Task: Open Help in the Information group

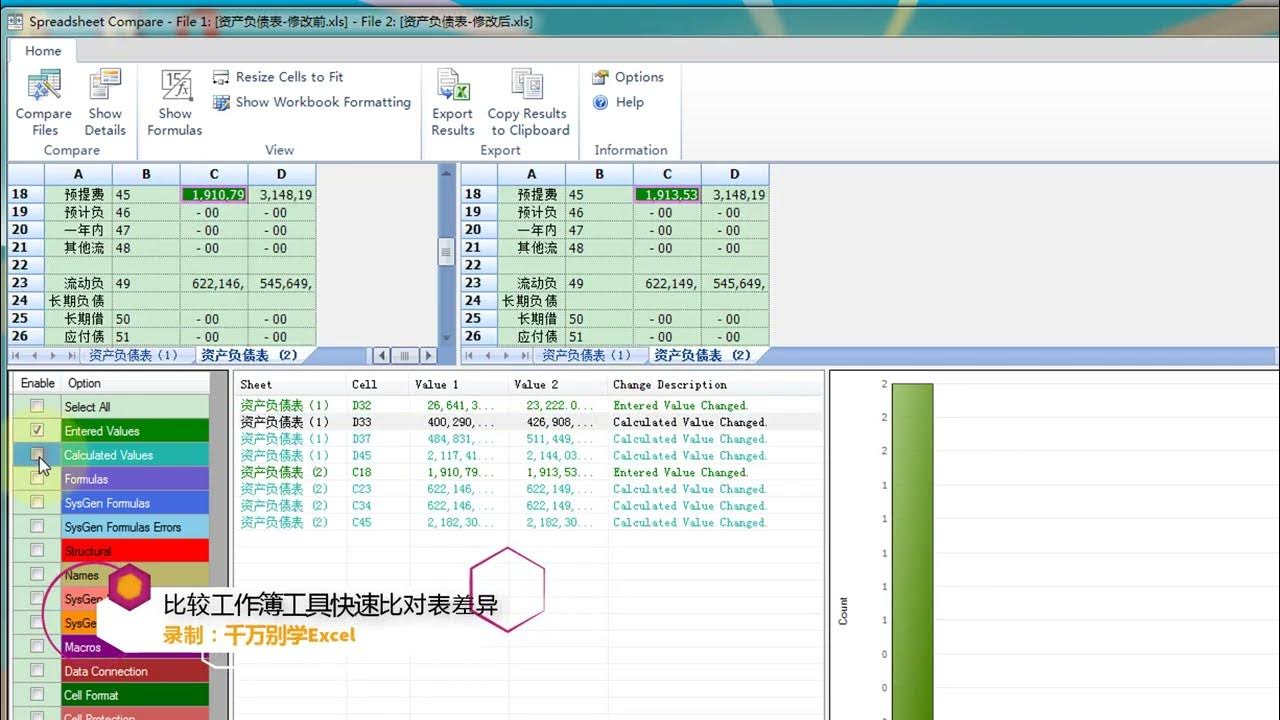Action: click(619, 102)
